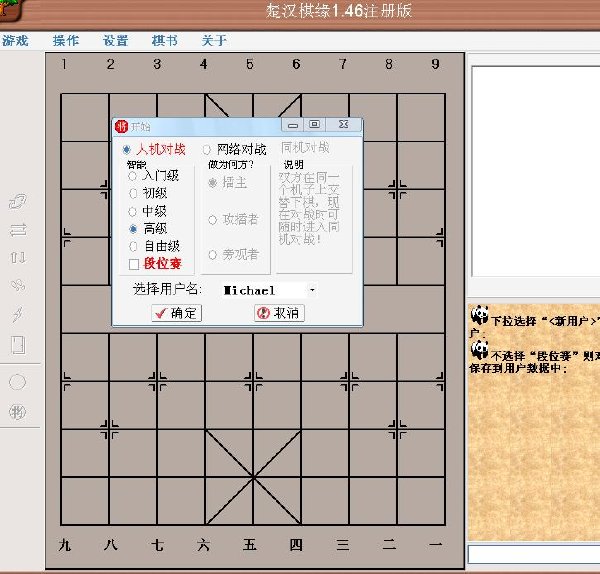Open the 操作 menu
The image size is (600, 574).
(66, 41)
